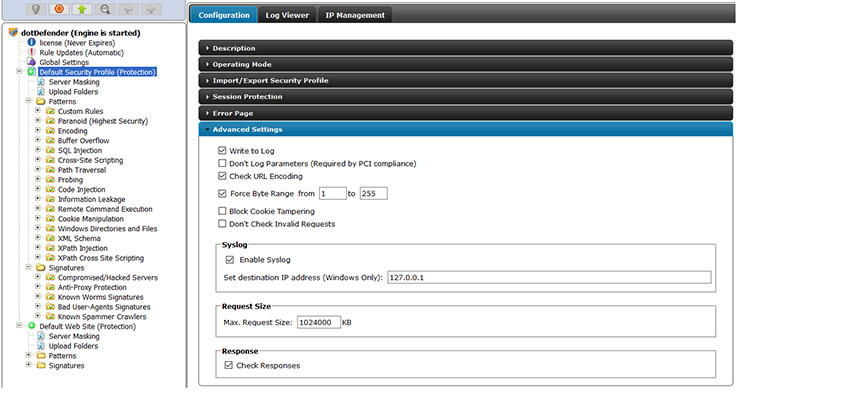Click the Max. Request Size field

point(319,322)
